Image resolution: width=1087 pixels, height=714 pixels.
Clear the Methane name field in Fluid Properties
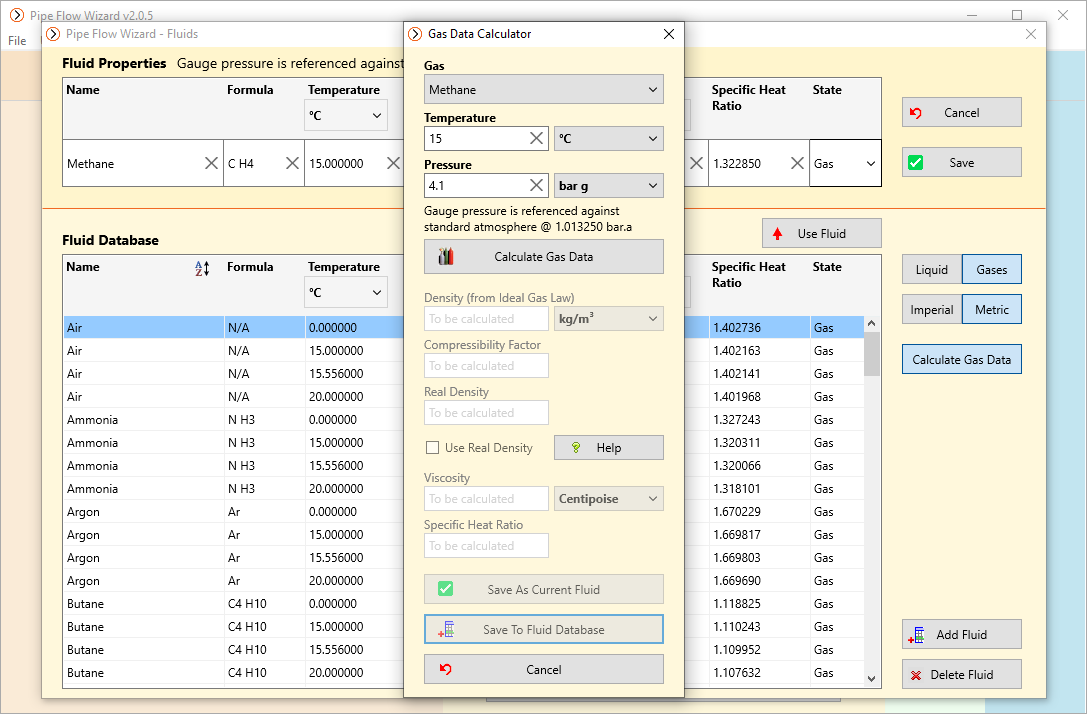coord(211,164)
